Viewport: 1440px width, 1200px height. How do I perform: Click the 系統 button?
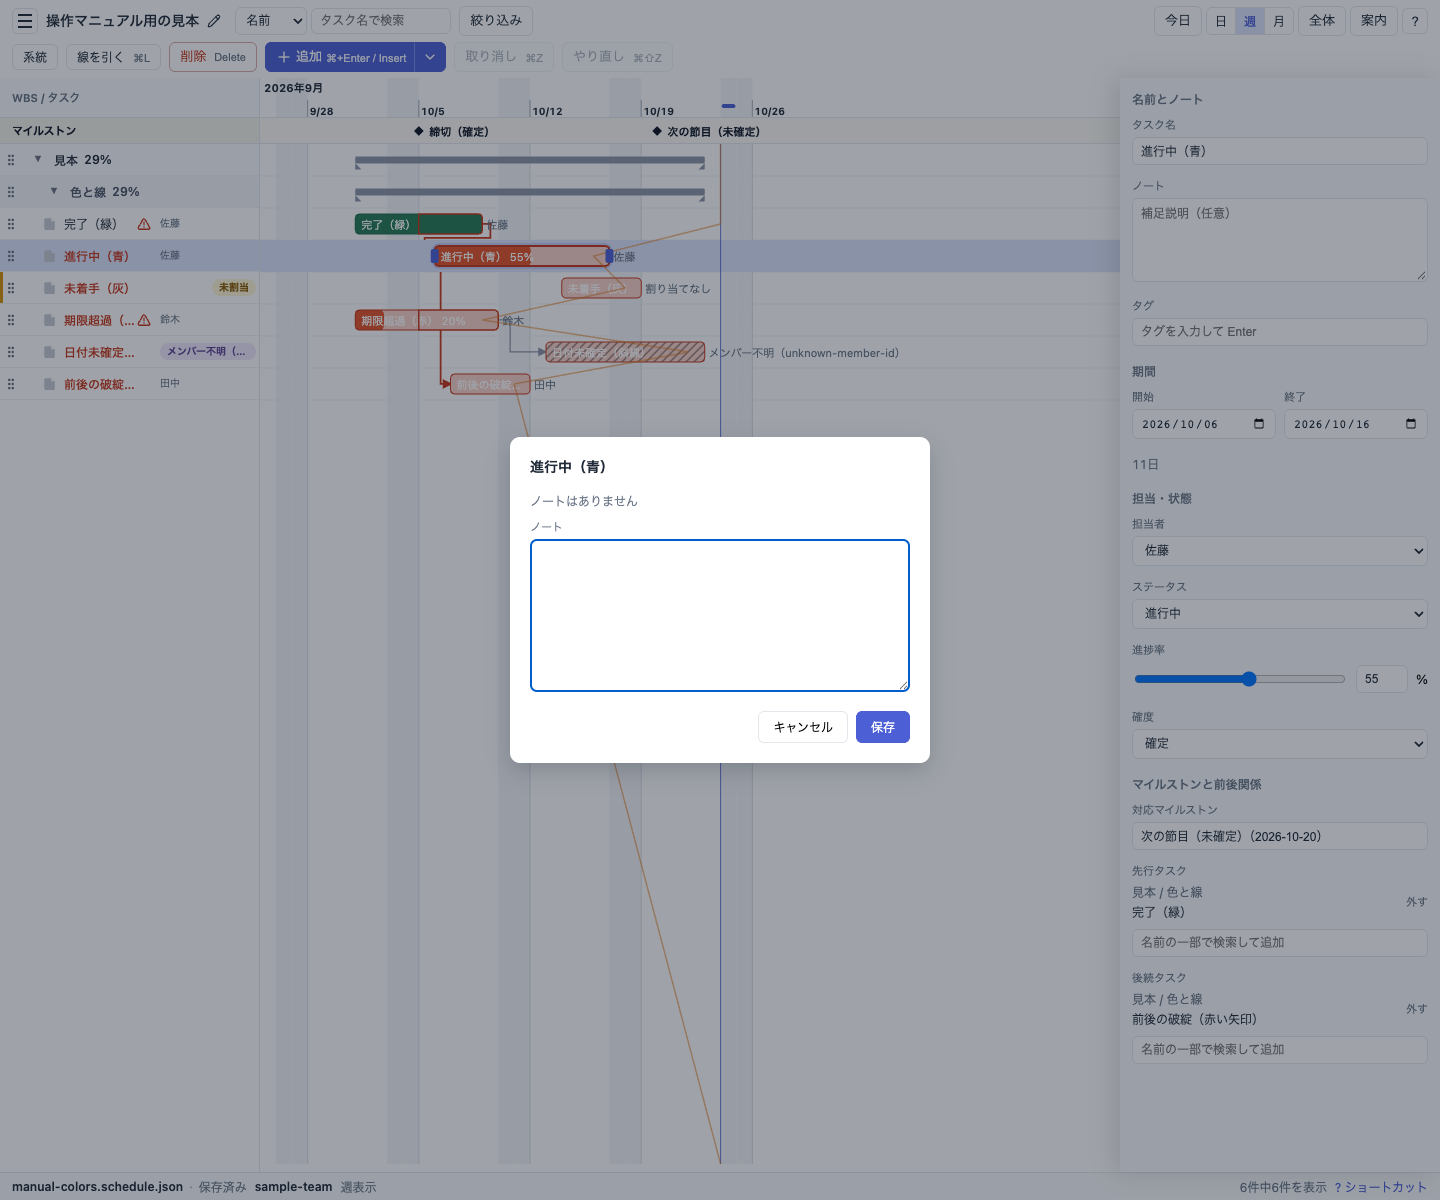click(35, 57)
